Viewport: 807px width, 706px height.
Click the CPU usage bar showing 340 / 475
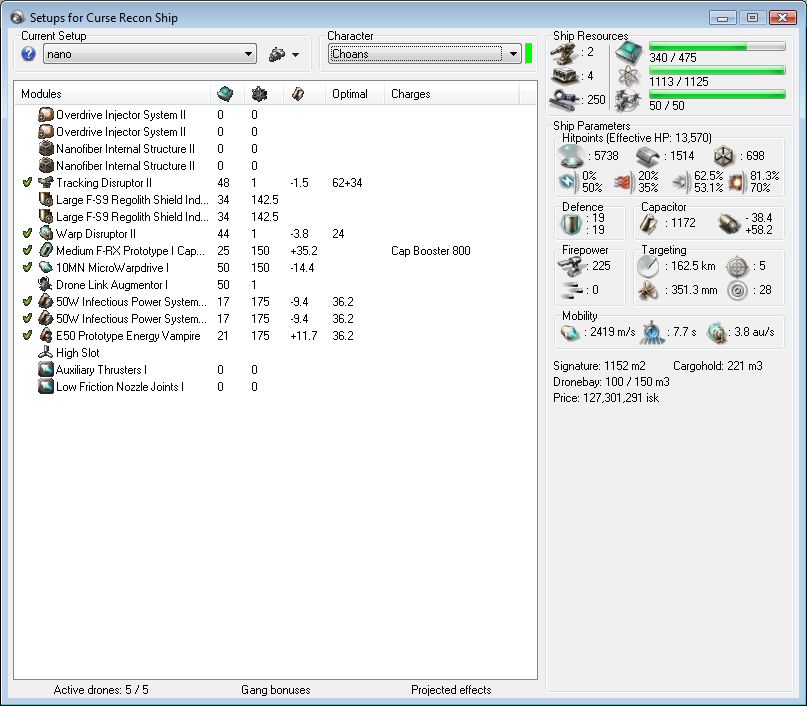[x=714, y=47]
